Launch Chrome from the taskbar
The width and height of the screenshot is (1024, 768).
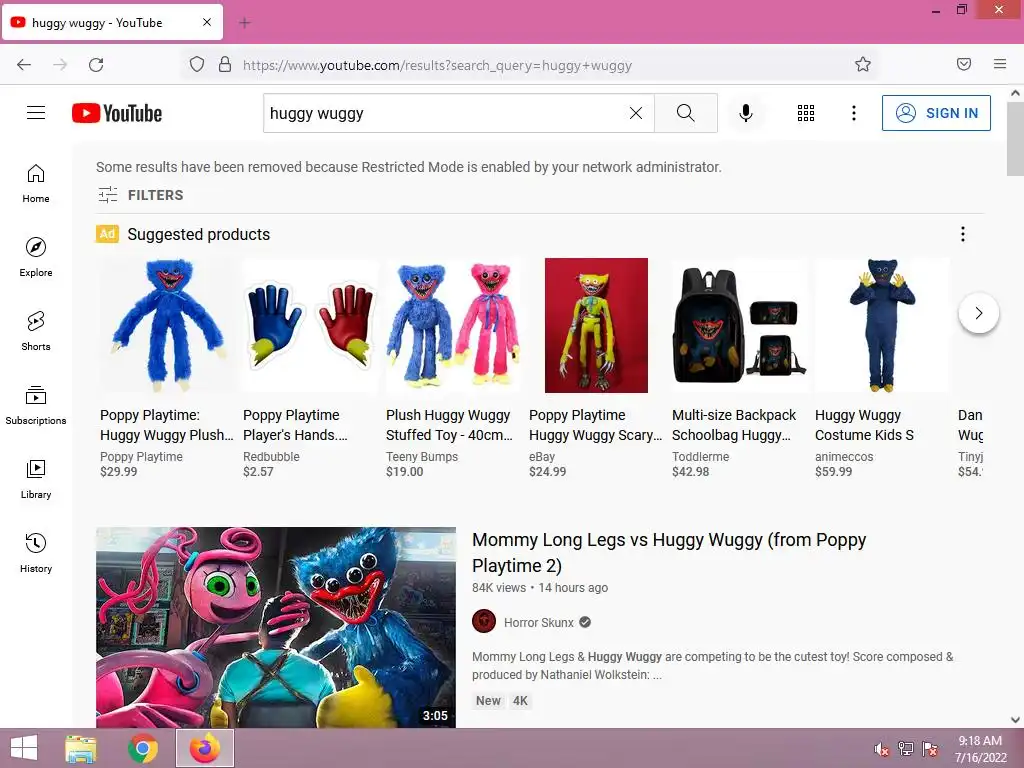[143, 748]
